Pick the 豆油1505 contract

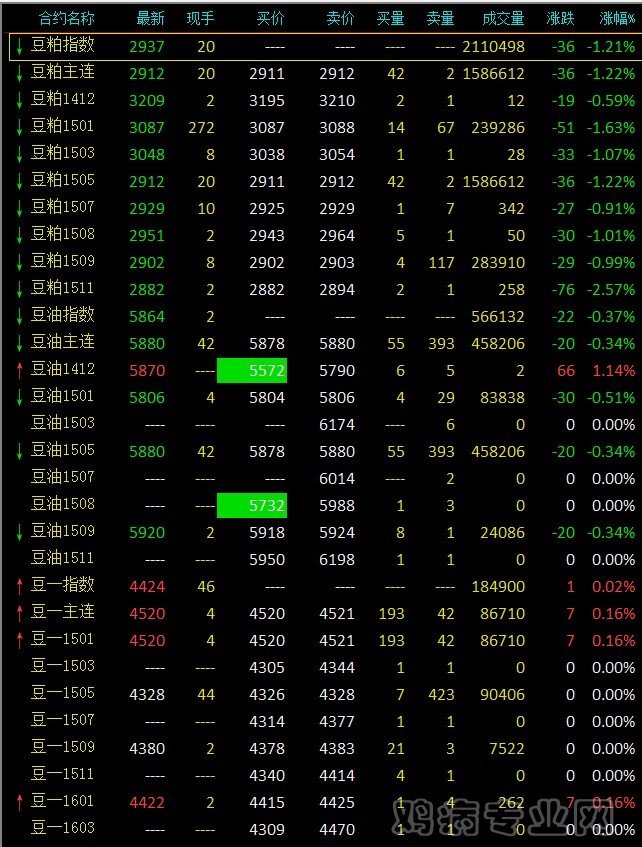pos(63,451)
